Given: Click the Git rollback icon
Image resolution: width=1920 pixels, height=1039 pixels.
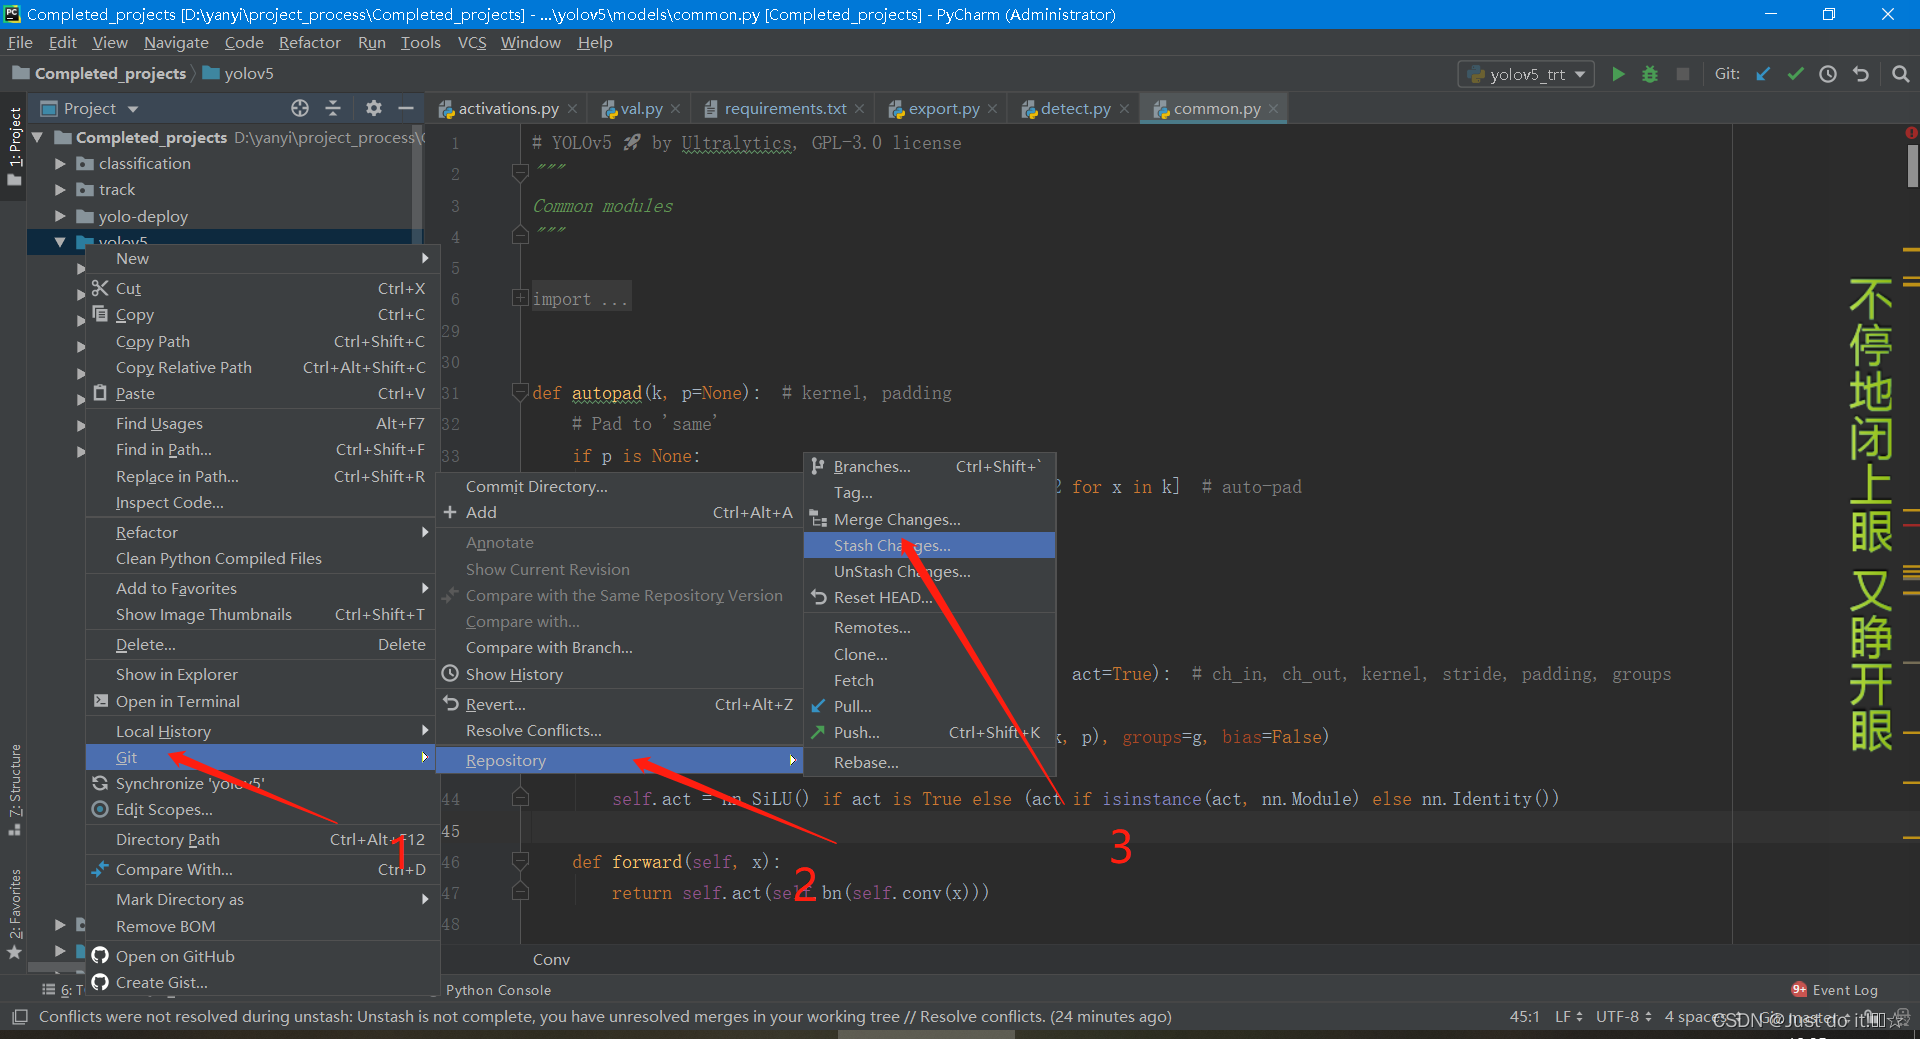Looking at the screenshot, I should coord(1861,74).
